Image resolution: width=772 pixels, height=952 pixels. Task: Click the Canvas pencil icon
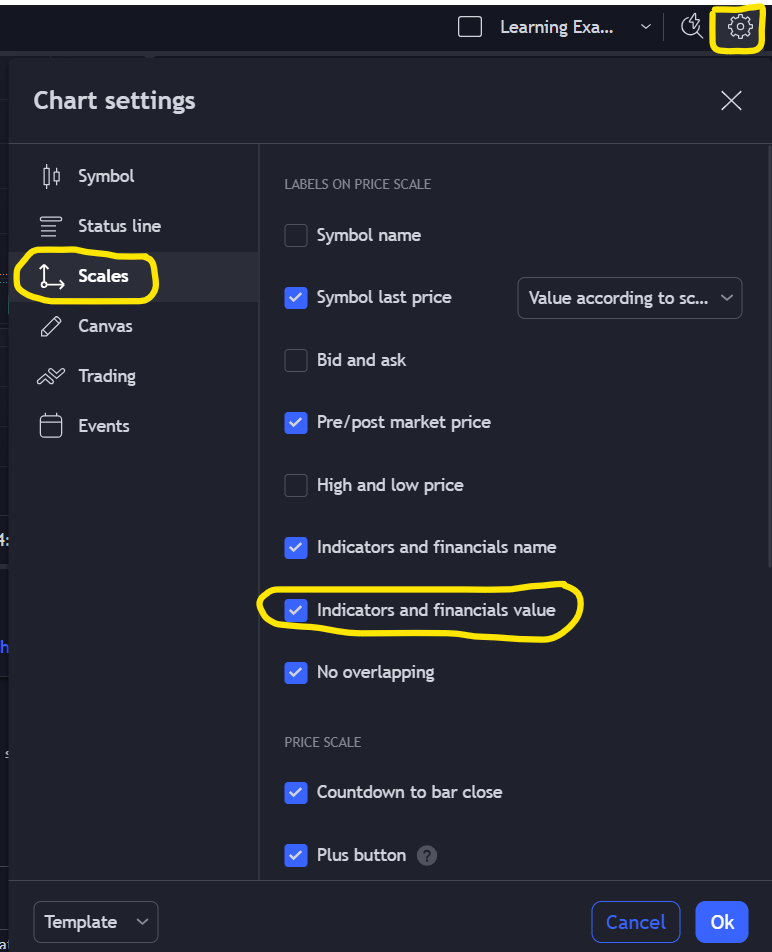pyautogui.click(x=51, y=326)
